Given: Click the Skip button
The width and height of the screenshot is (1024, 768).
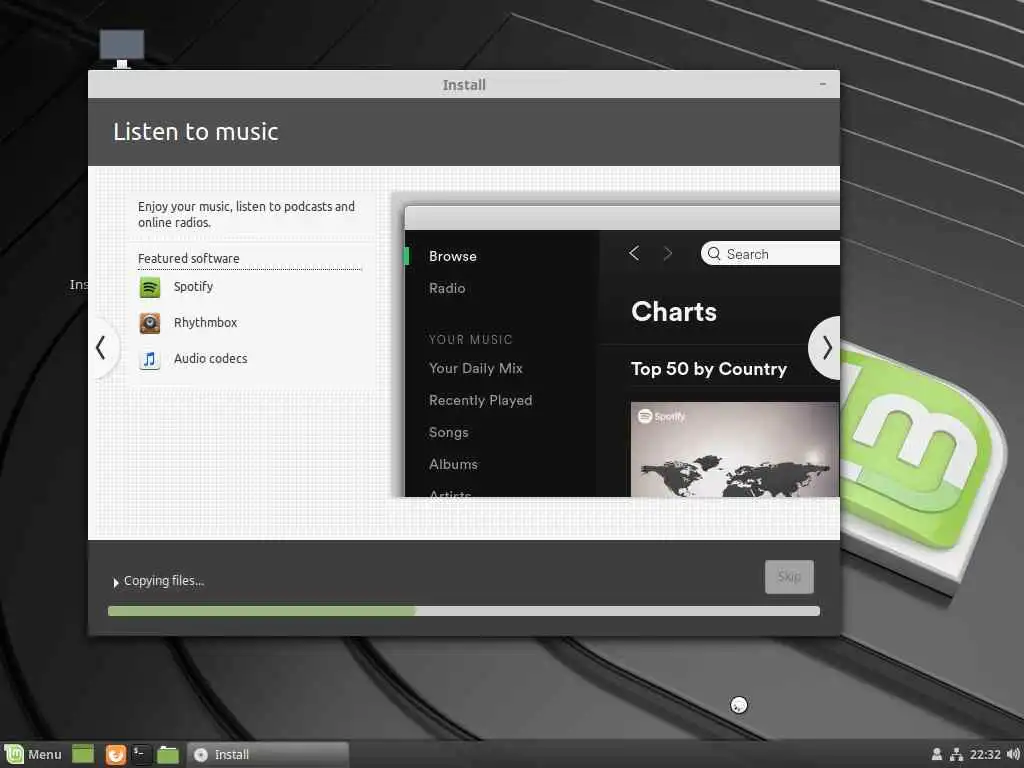Looking at the screenshot, I should (790, 577).
